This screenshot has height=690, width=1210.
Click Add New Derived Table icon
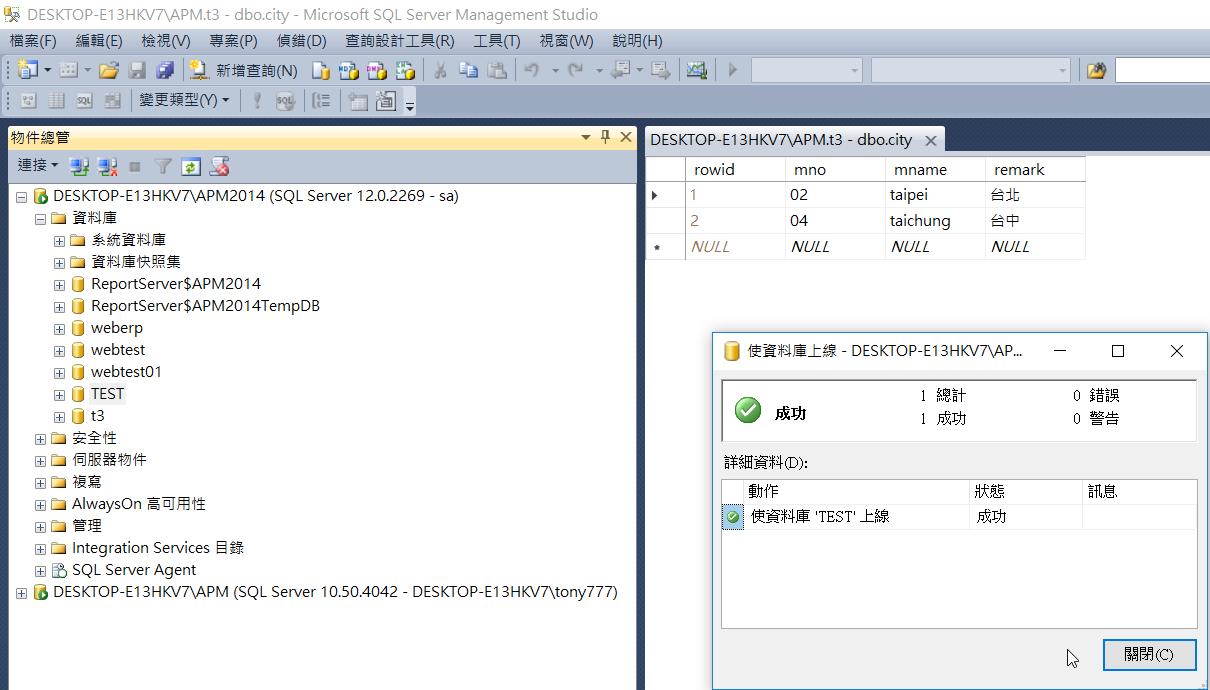[x=386, y=100]
